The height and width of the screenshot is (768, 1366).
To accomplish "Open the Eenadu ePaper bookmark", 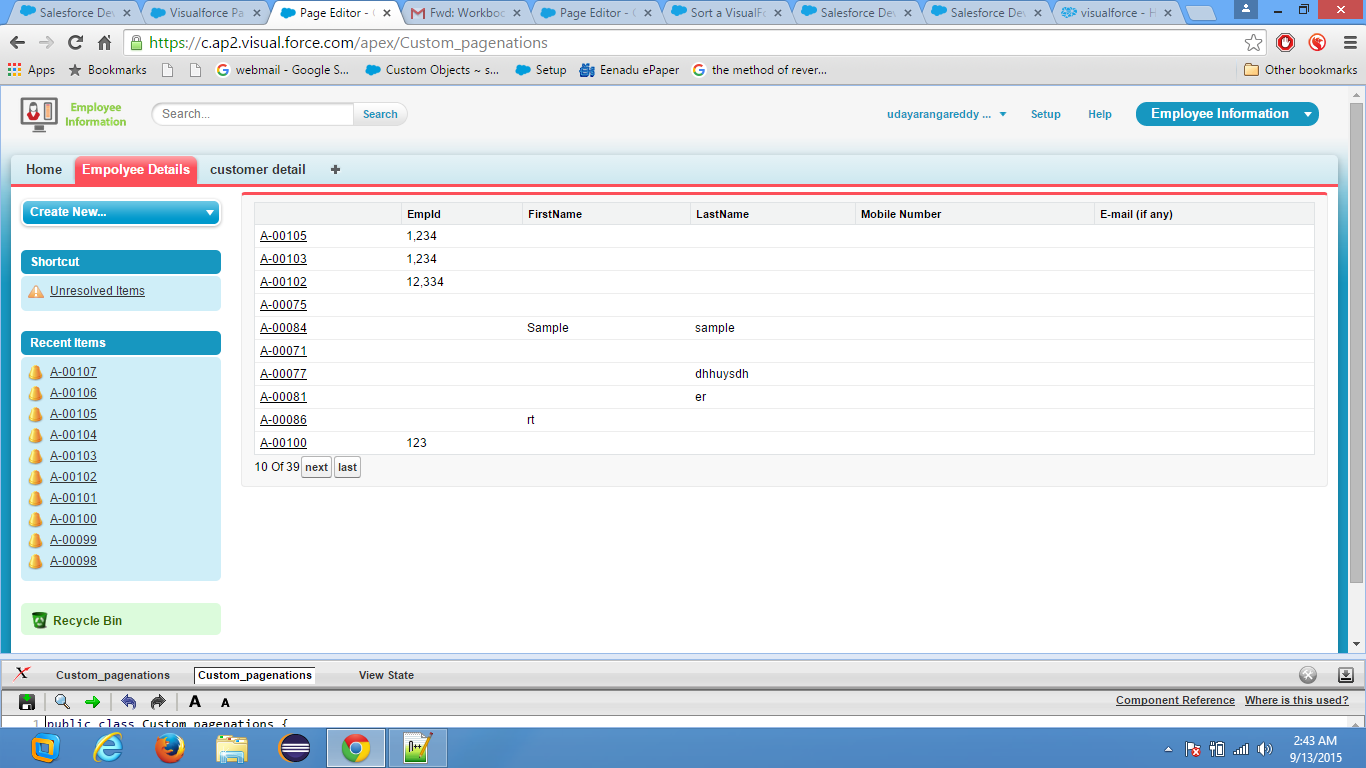I will (629, 70).
